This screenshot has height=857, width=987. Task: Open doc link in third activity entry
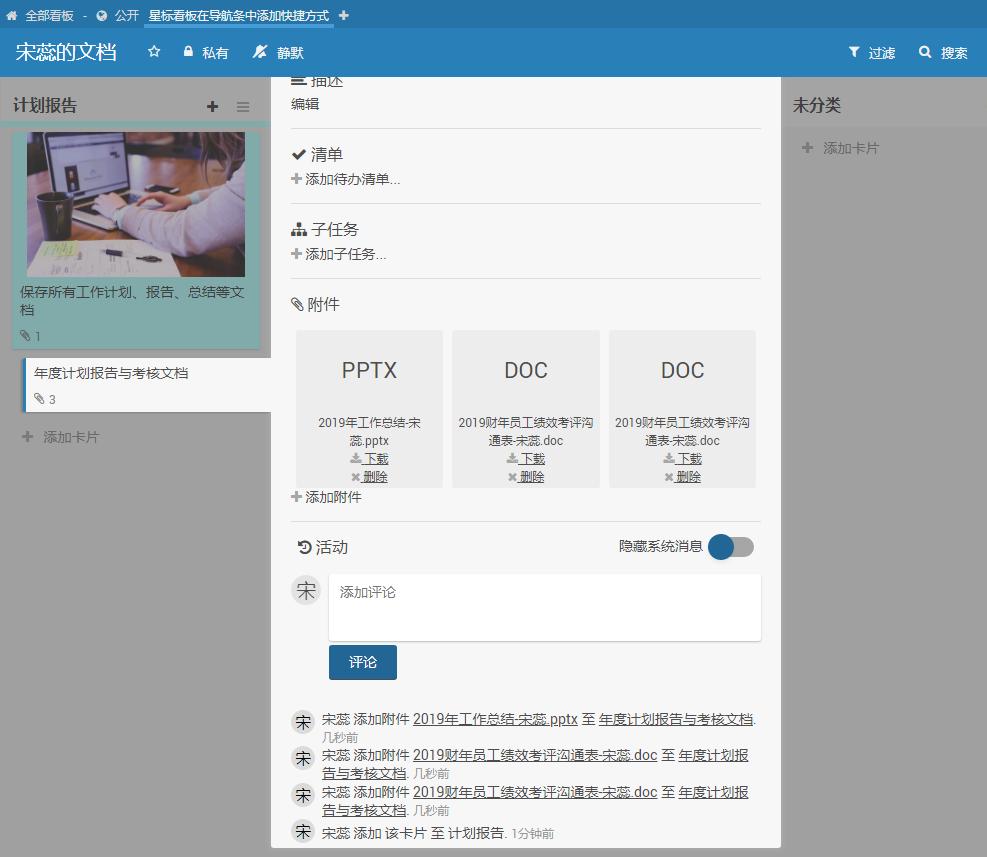click(535, 792)
